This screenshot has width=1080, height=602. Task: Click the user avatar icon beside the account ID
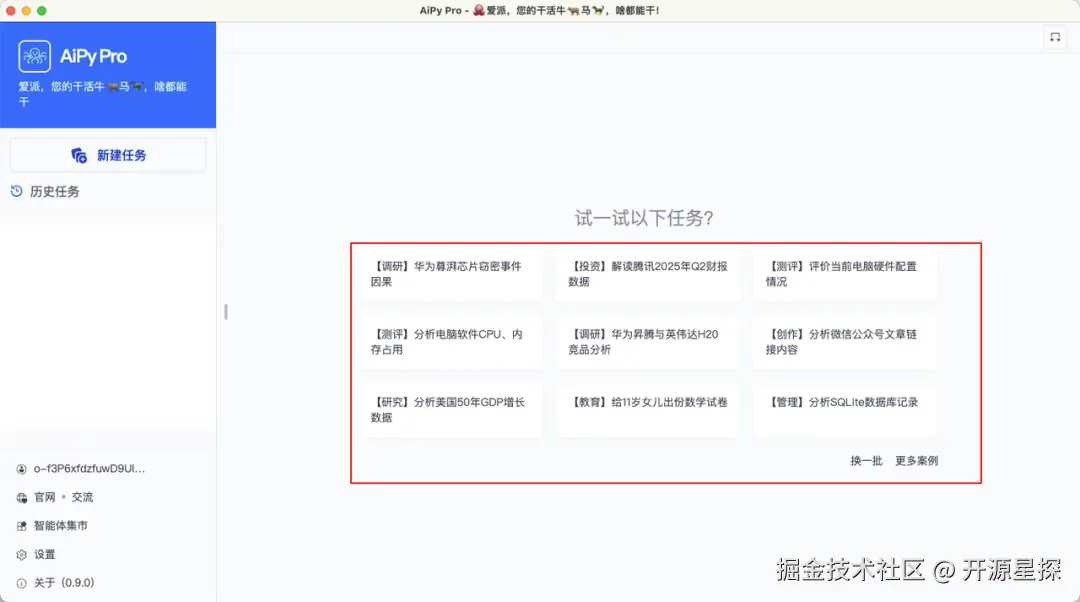tap(21, 467)
